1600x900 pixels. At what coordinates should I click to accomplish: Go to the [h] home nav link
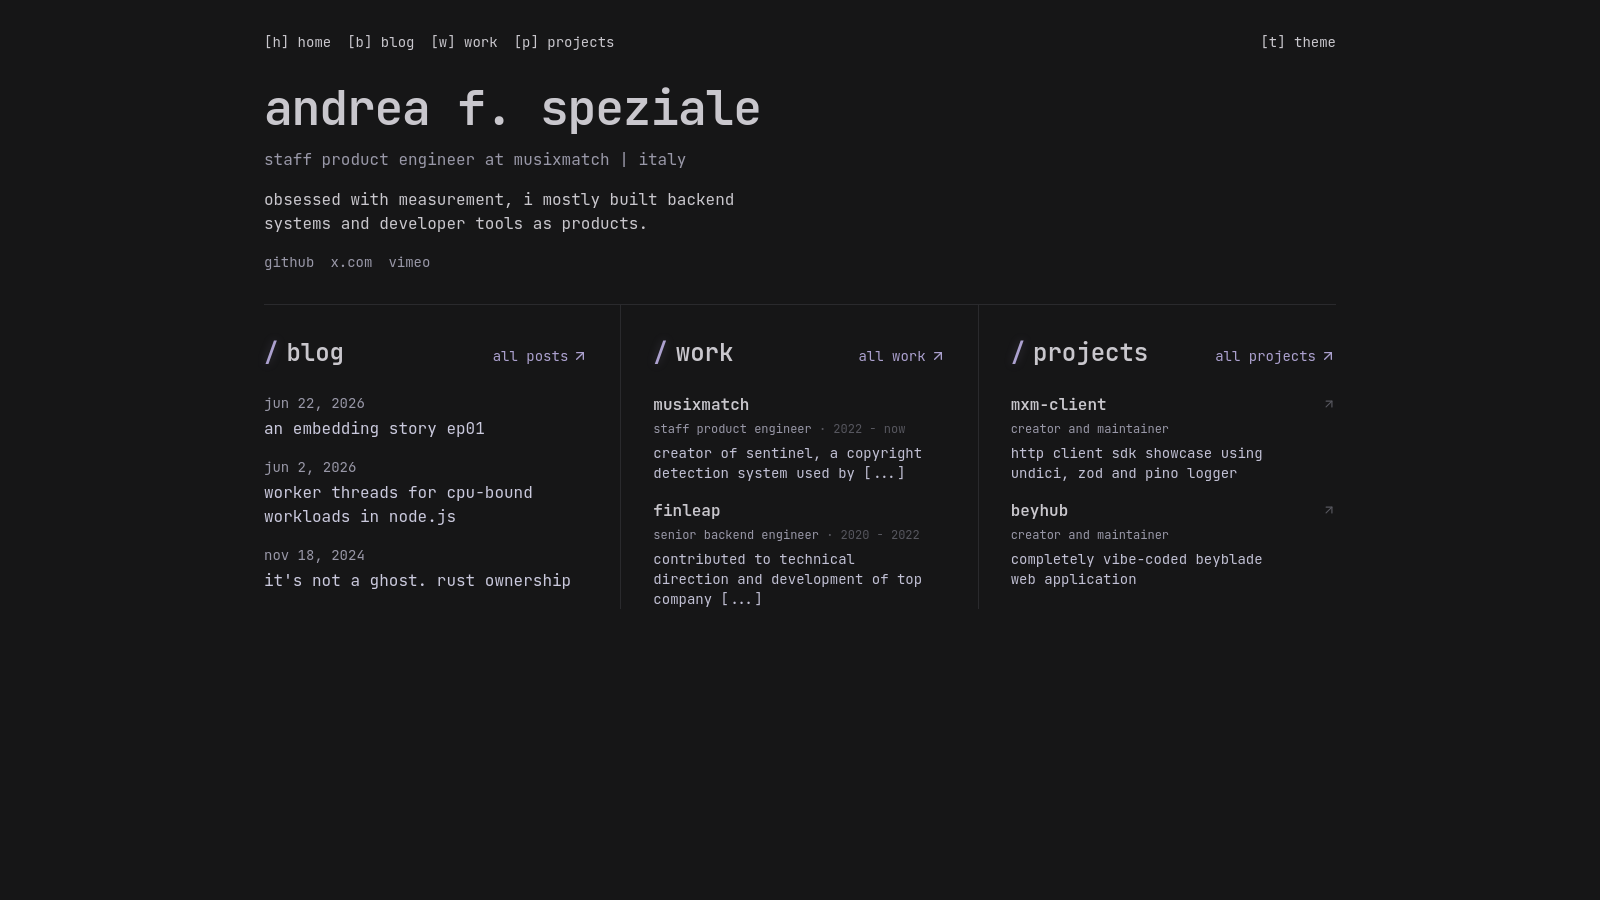pos(297,42)
